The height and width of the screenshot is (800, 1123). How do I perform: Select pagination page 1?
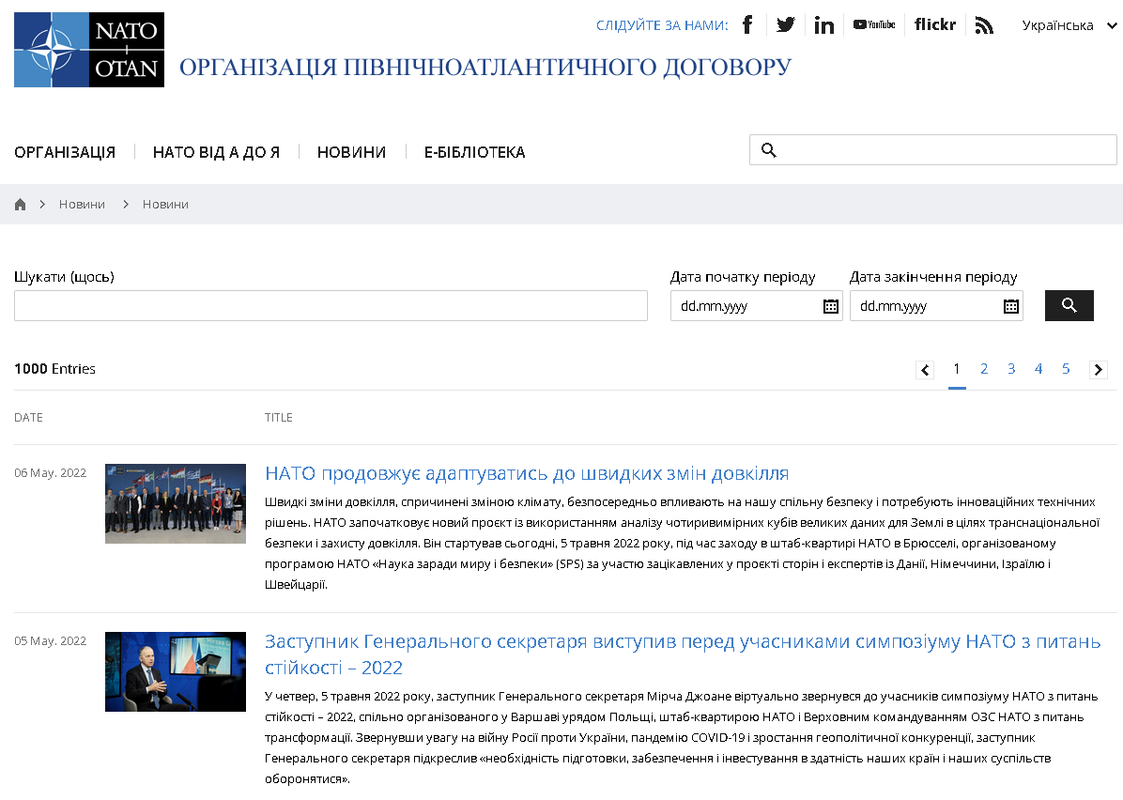click(x=956, y=369)
